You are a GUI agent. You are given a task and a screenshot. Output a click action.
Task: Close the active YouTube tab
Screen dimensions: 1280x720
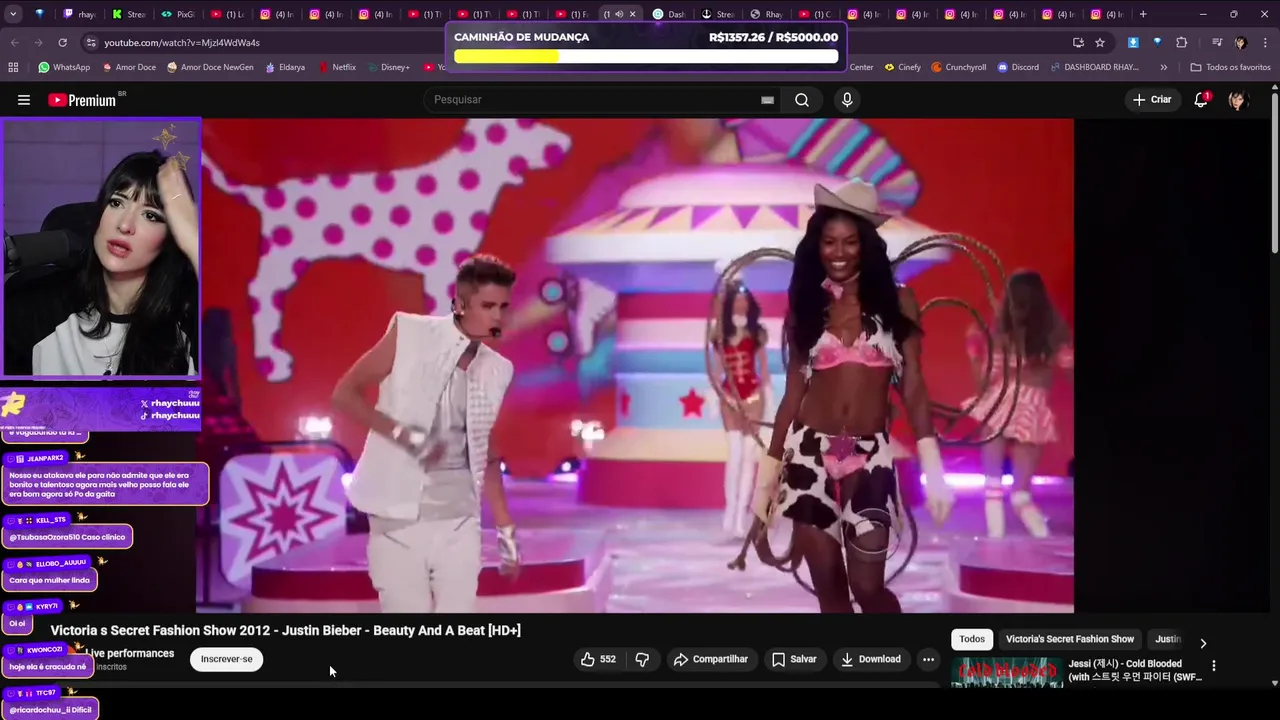[632, 14]
